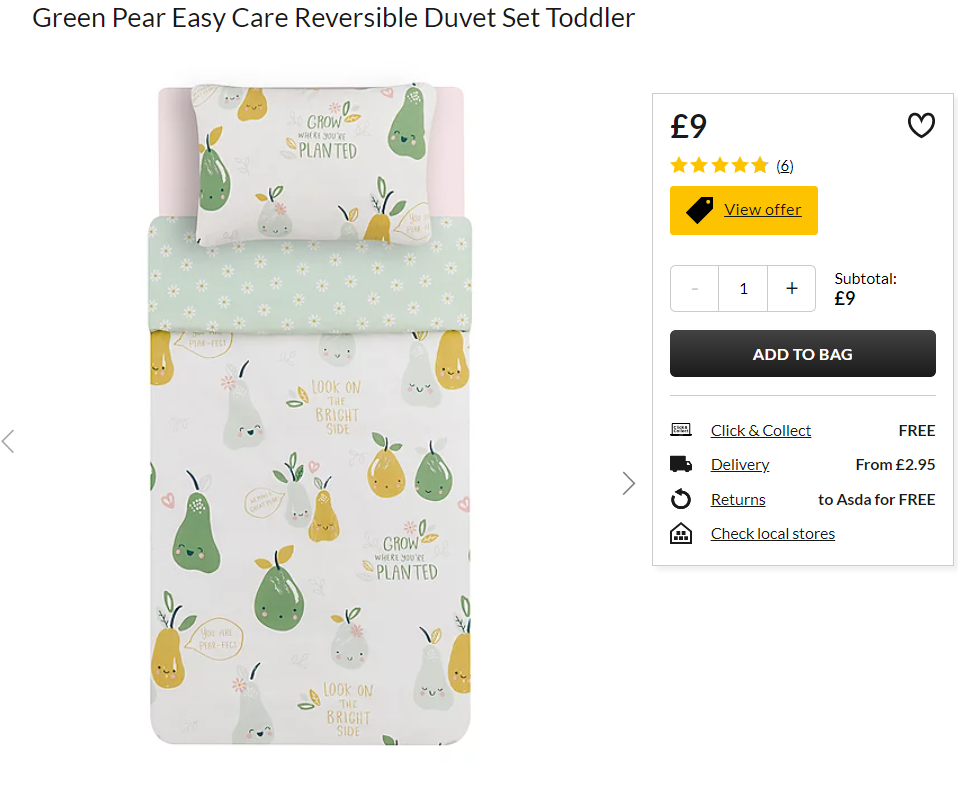
Task: Click the price tag offer icon
Action: pyautogui.click(x=700, y=210)
